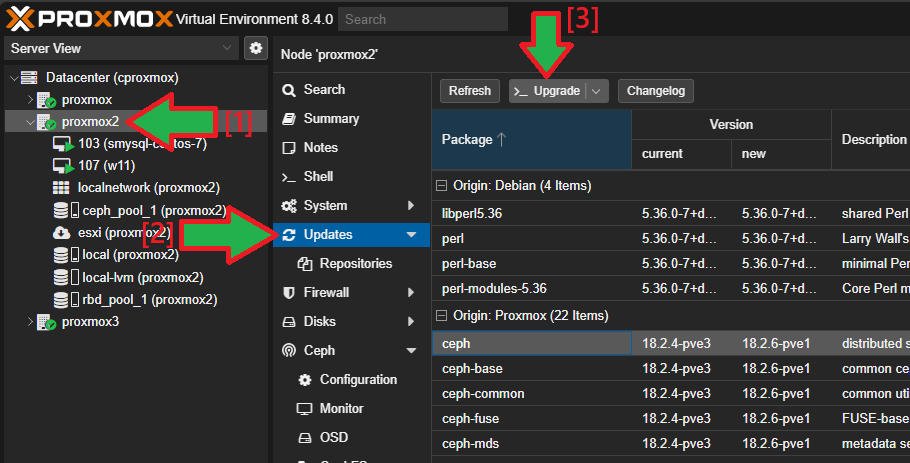Click the Ceph logo icon
Image resolution: width=910 pixels, height=463 pixels.
point(288,350)
